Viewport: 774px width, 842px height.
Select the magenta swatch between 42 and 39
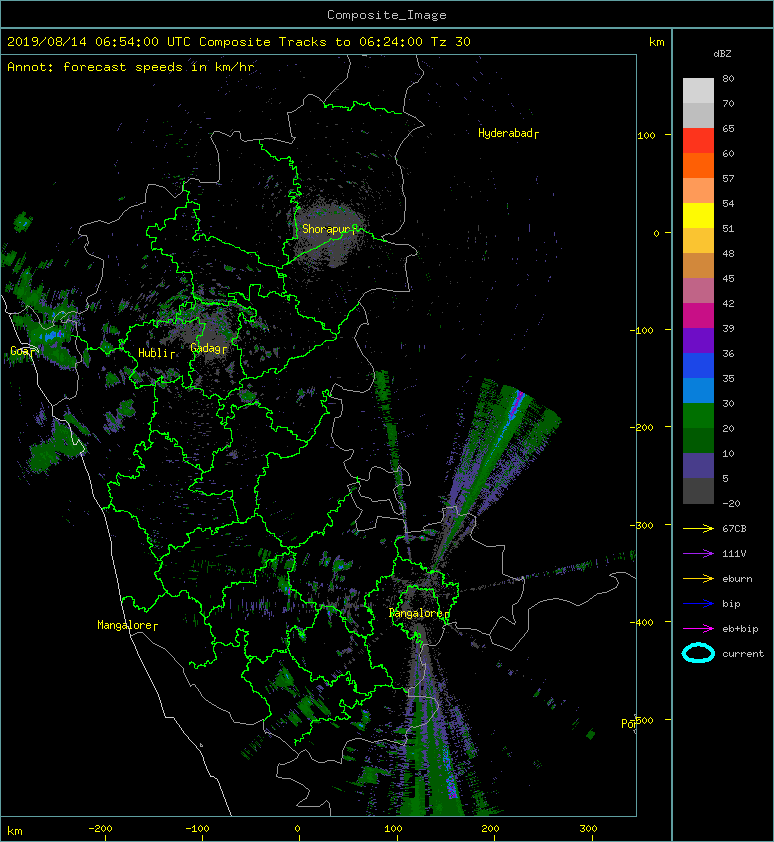698,316
